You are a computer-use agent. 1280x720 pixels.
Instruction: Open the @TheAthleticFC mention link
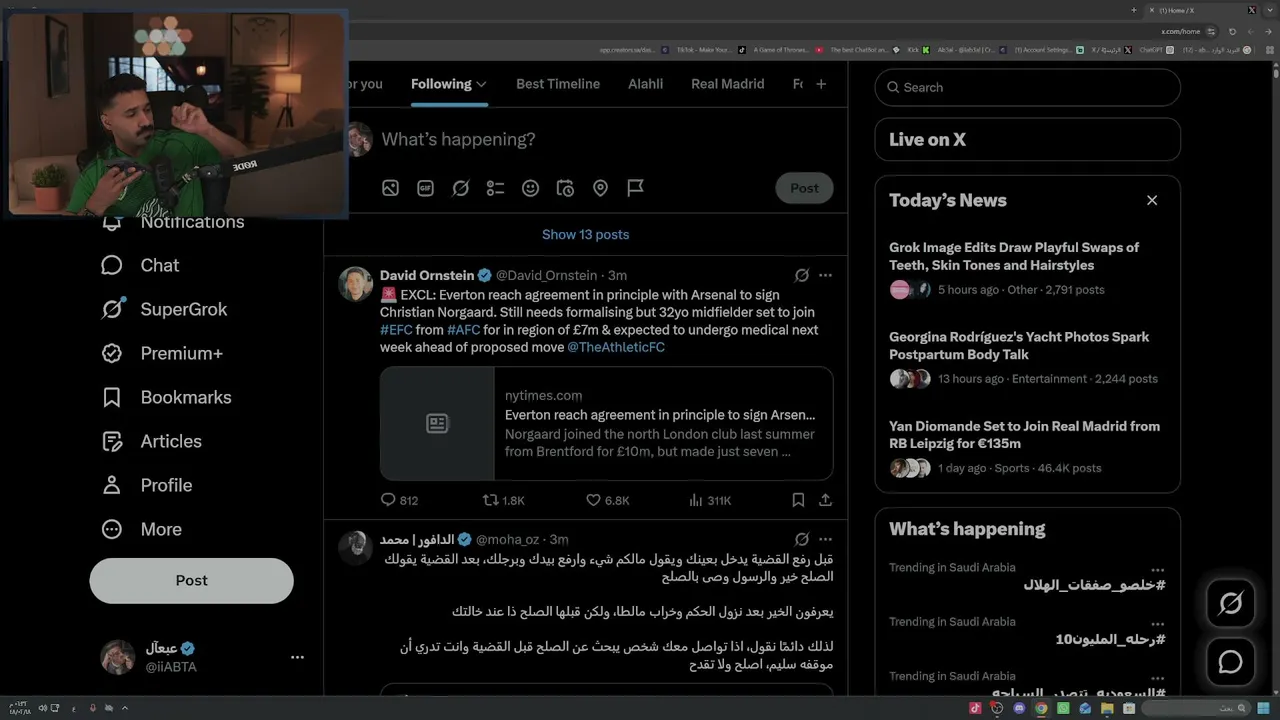616,347
